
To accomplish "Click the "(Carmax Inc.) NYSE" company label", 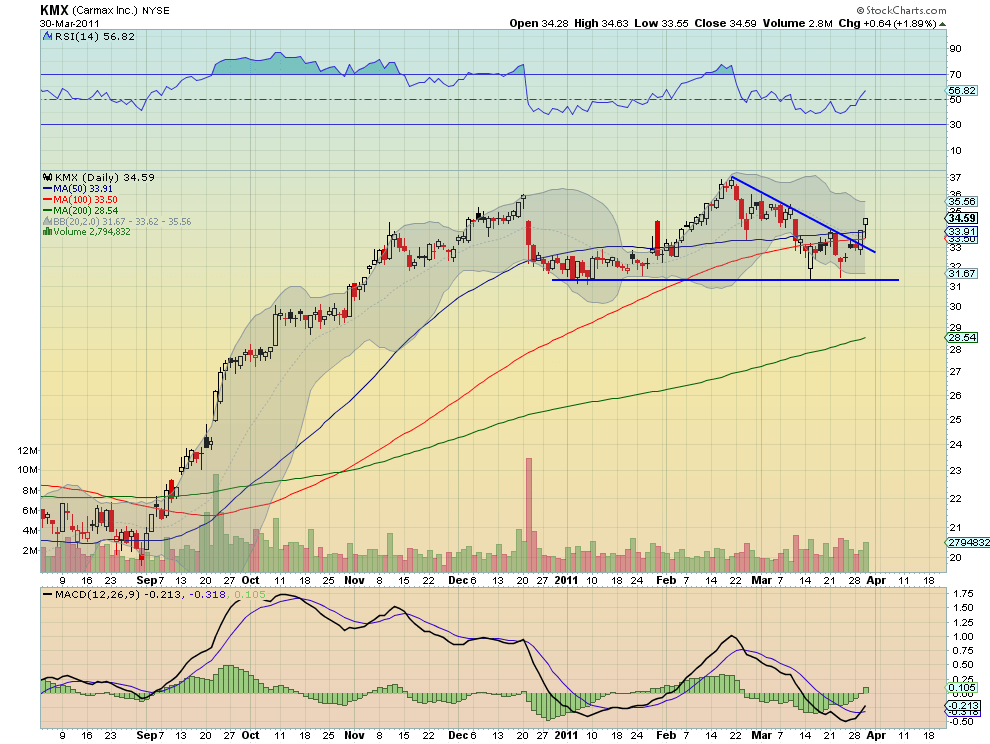I will [121, 11].
